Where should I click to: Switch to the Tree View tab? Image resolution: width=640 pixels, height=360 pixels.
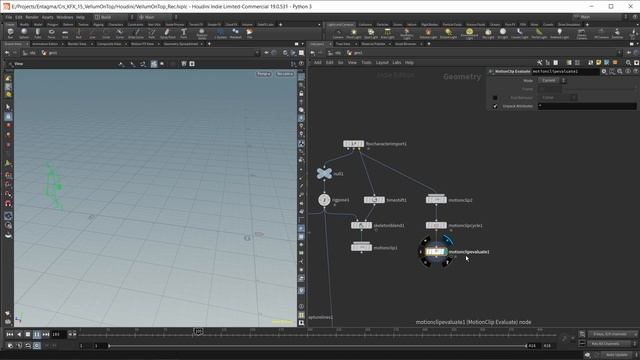343,44
